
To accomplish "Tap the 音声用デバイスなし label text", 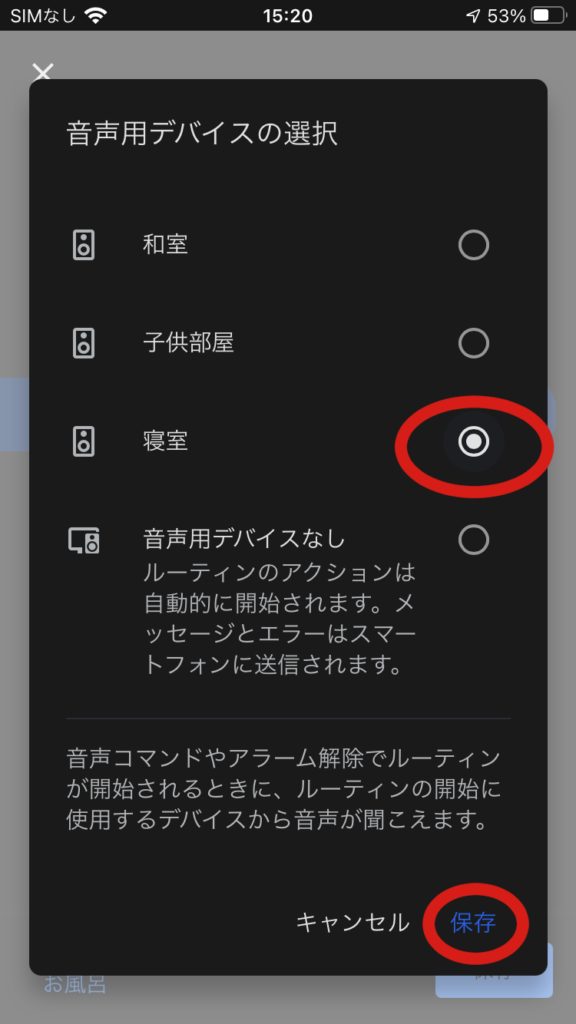I will click(x=244, y=539).
